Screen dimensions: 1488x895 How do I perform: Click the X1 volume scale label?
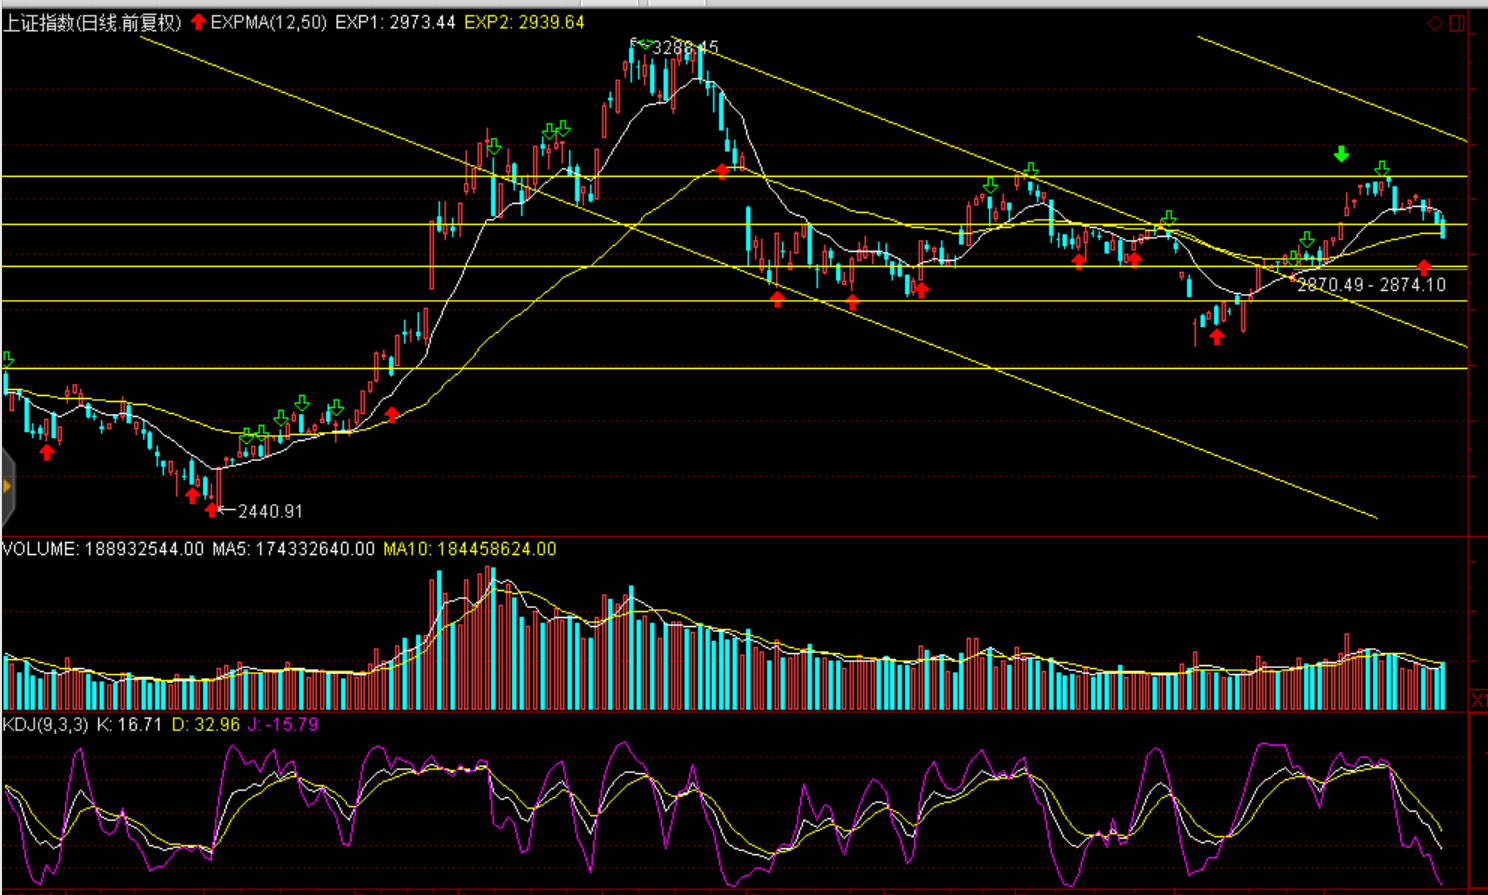1478,700
